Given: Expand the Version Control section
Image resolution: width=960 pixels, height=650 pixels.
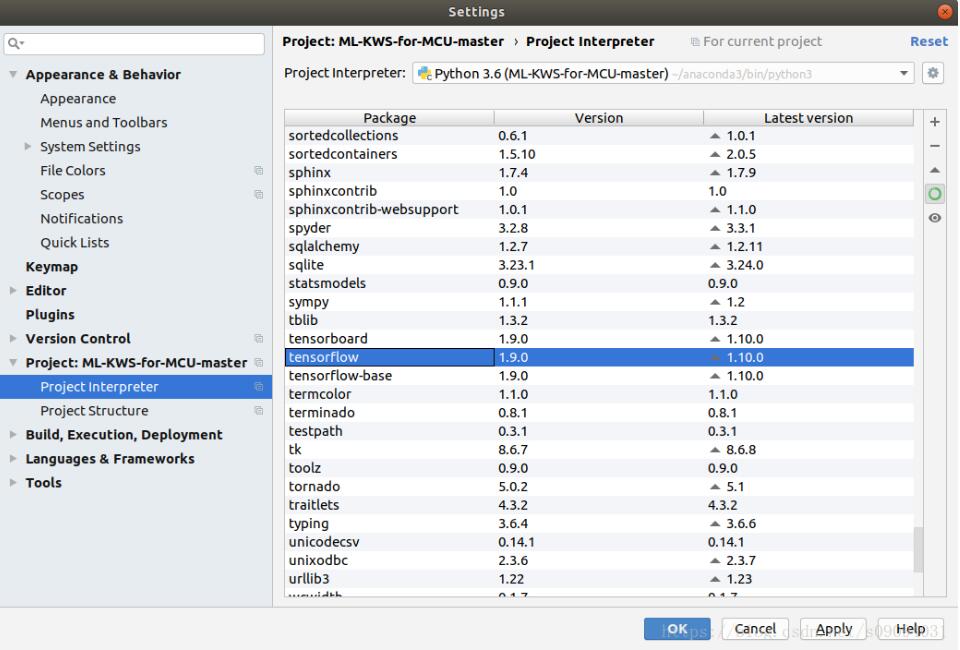Looking at the screenshot, I should click(13, 338).
